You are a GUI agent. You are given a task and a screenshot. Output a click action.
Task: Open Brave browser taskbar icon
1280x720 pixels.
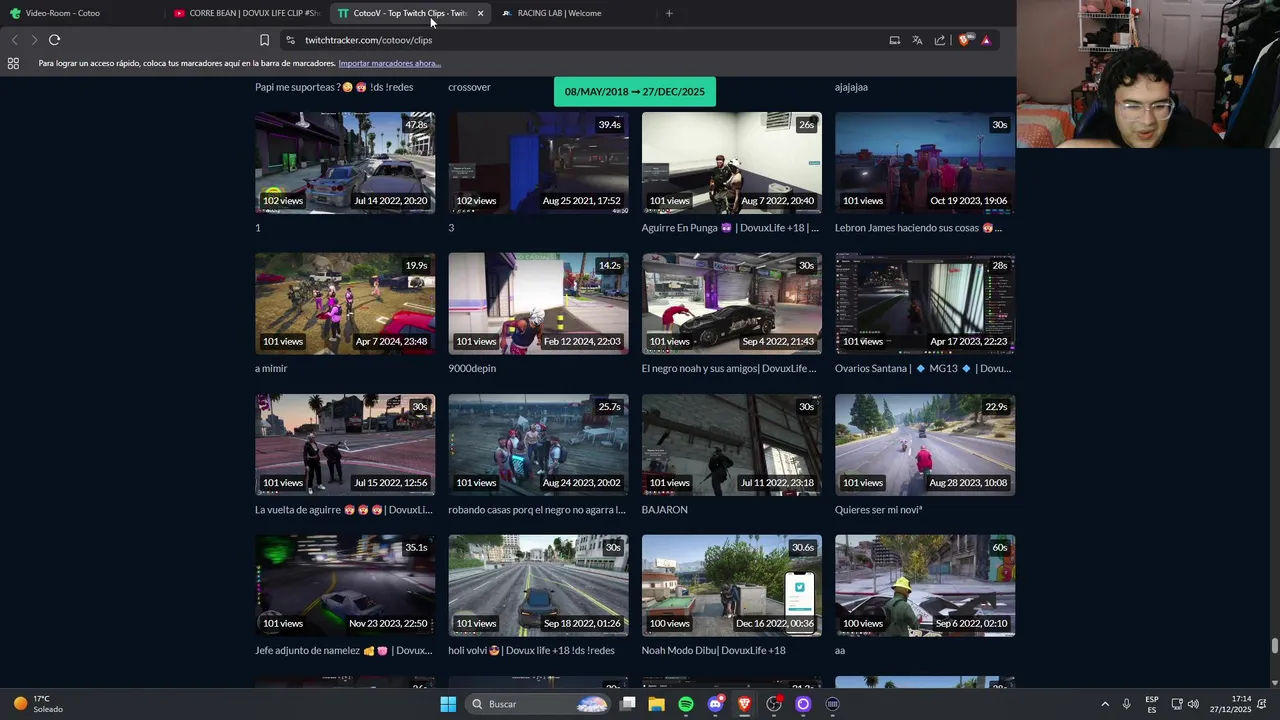tap(744, 704)
